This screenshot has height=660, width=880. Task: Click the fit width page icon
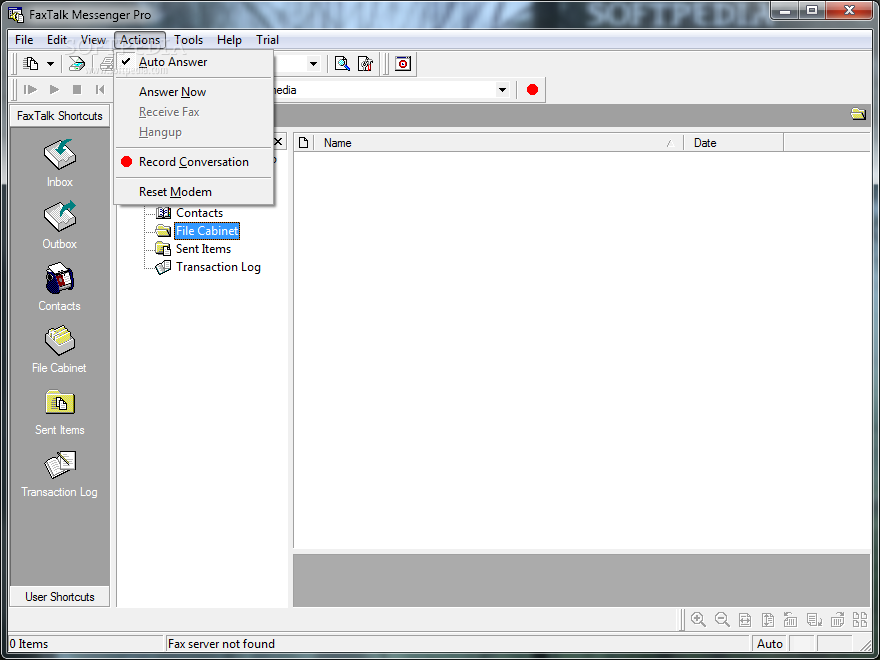[x=745, y=620]
